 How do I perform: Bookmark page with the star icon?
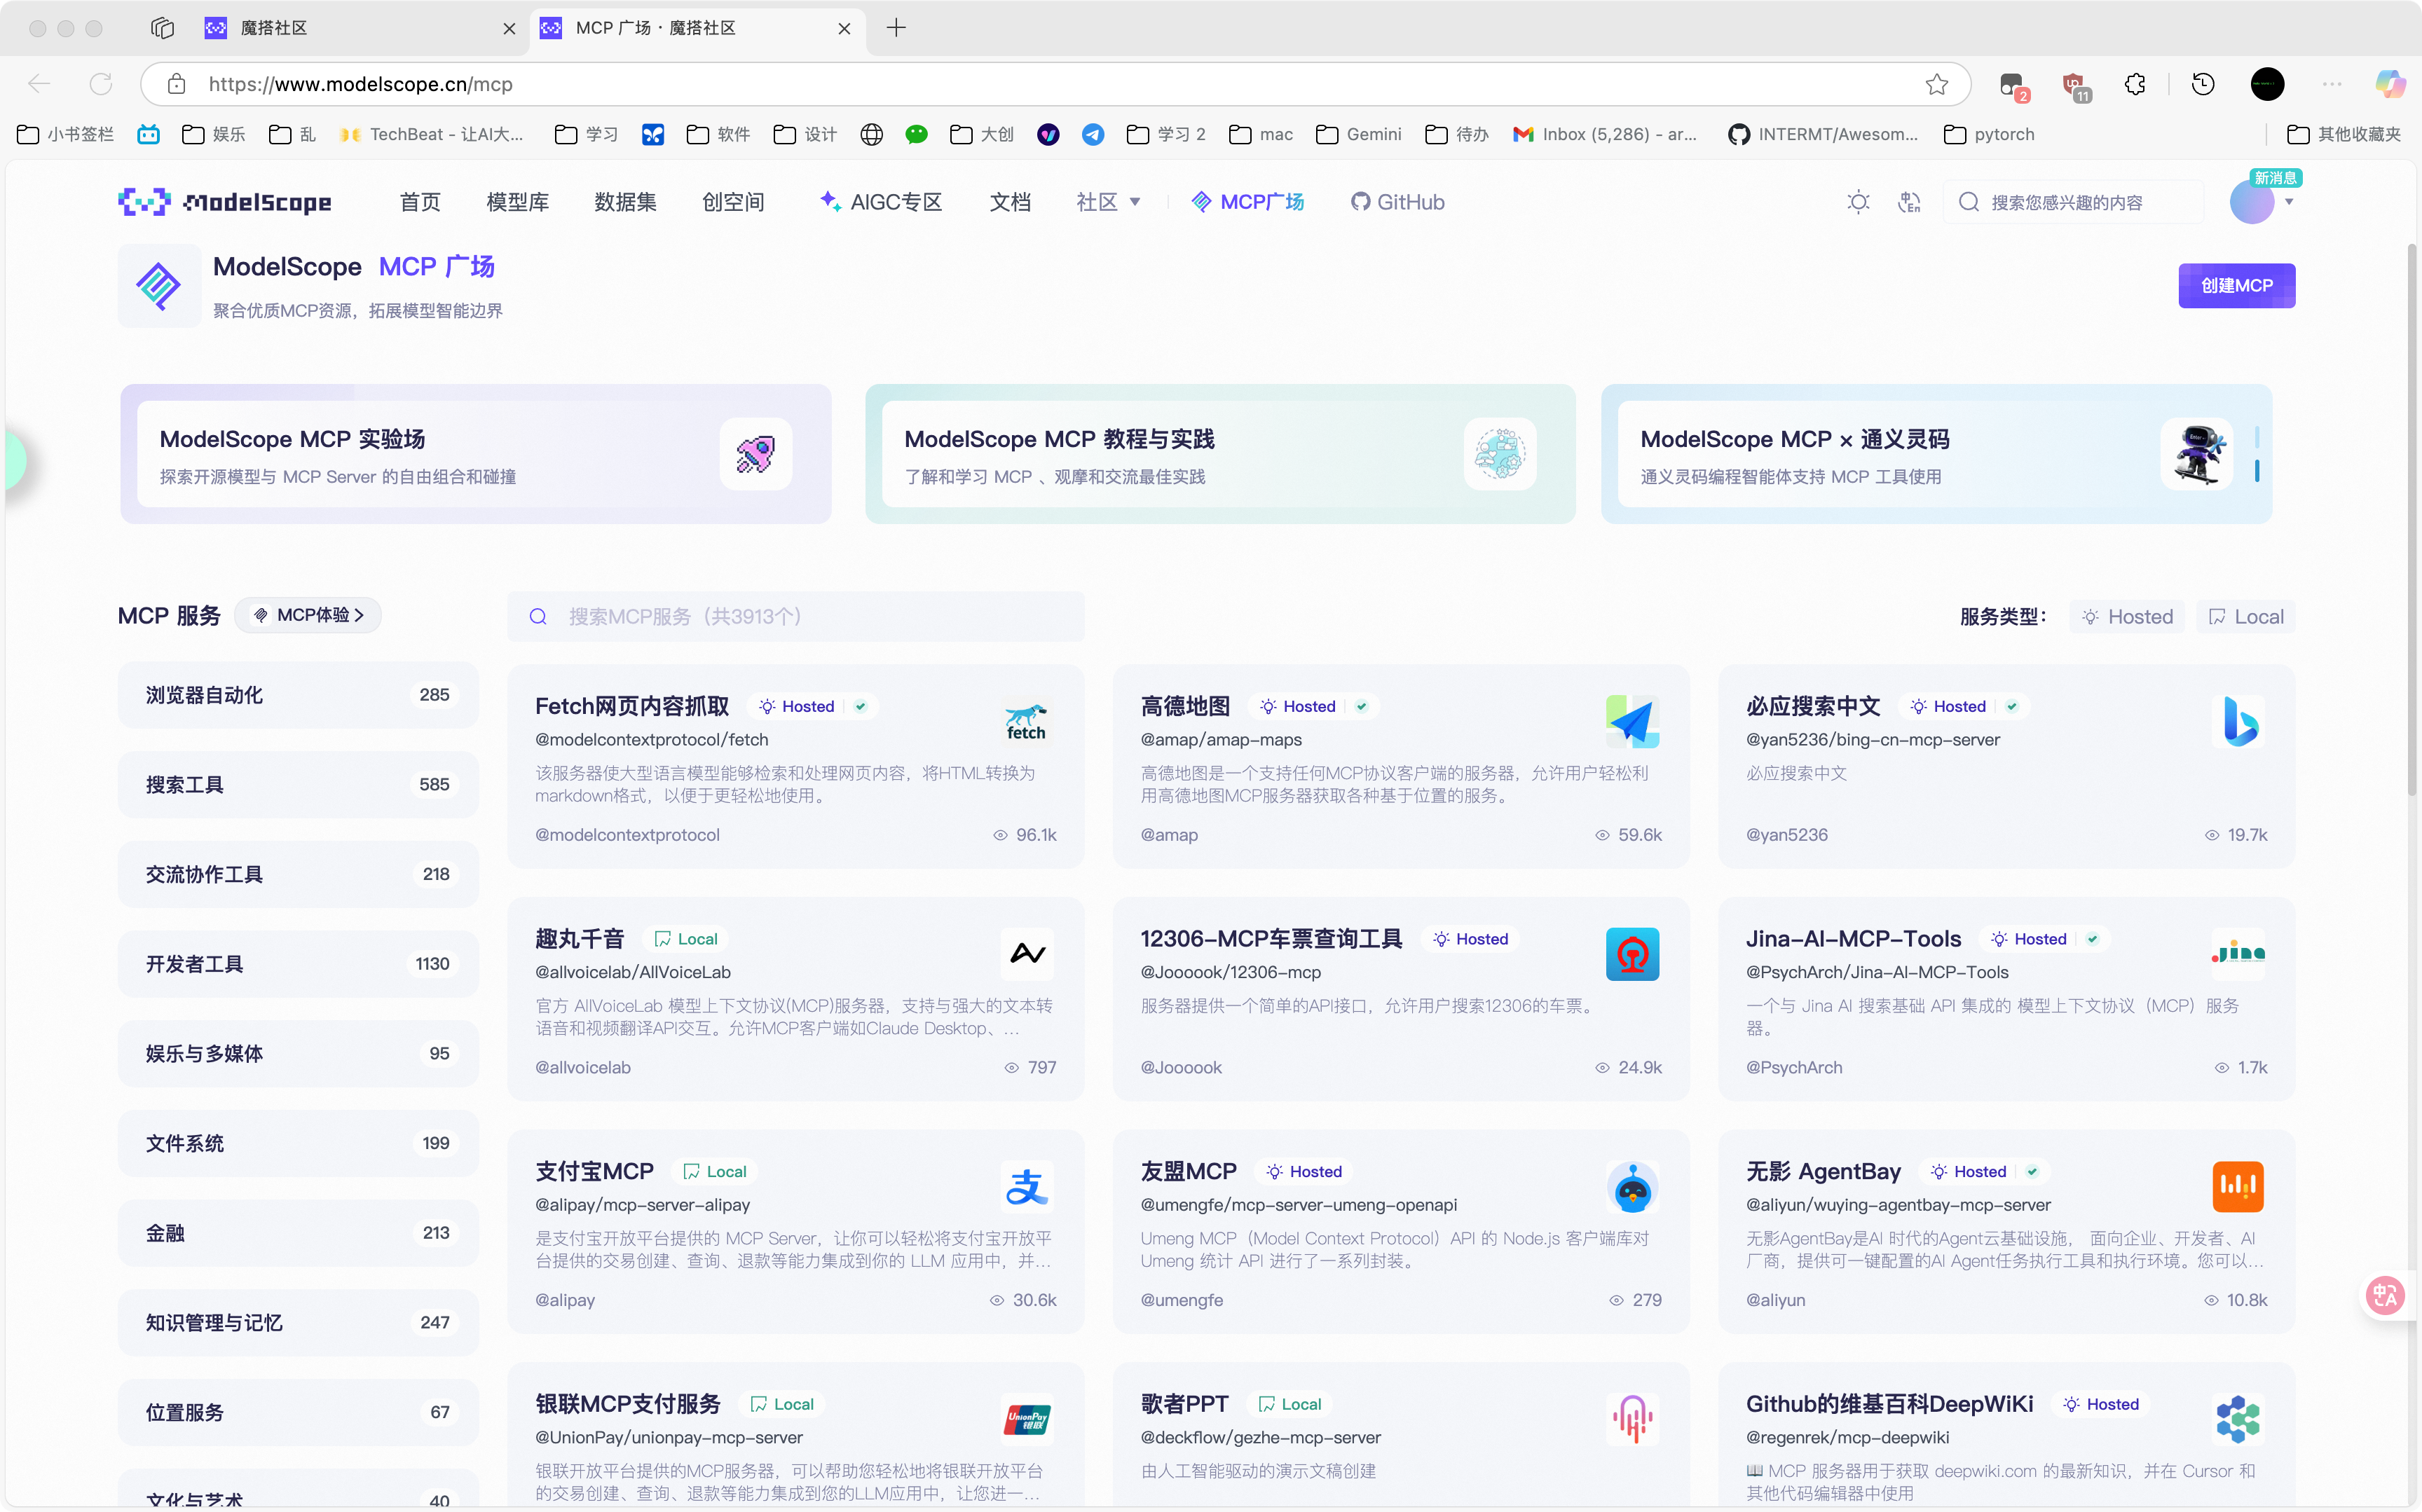[x=1936, y=84]
